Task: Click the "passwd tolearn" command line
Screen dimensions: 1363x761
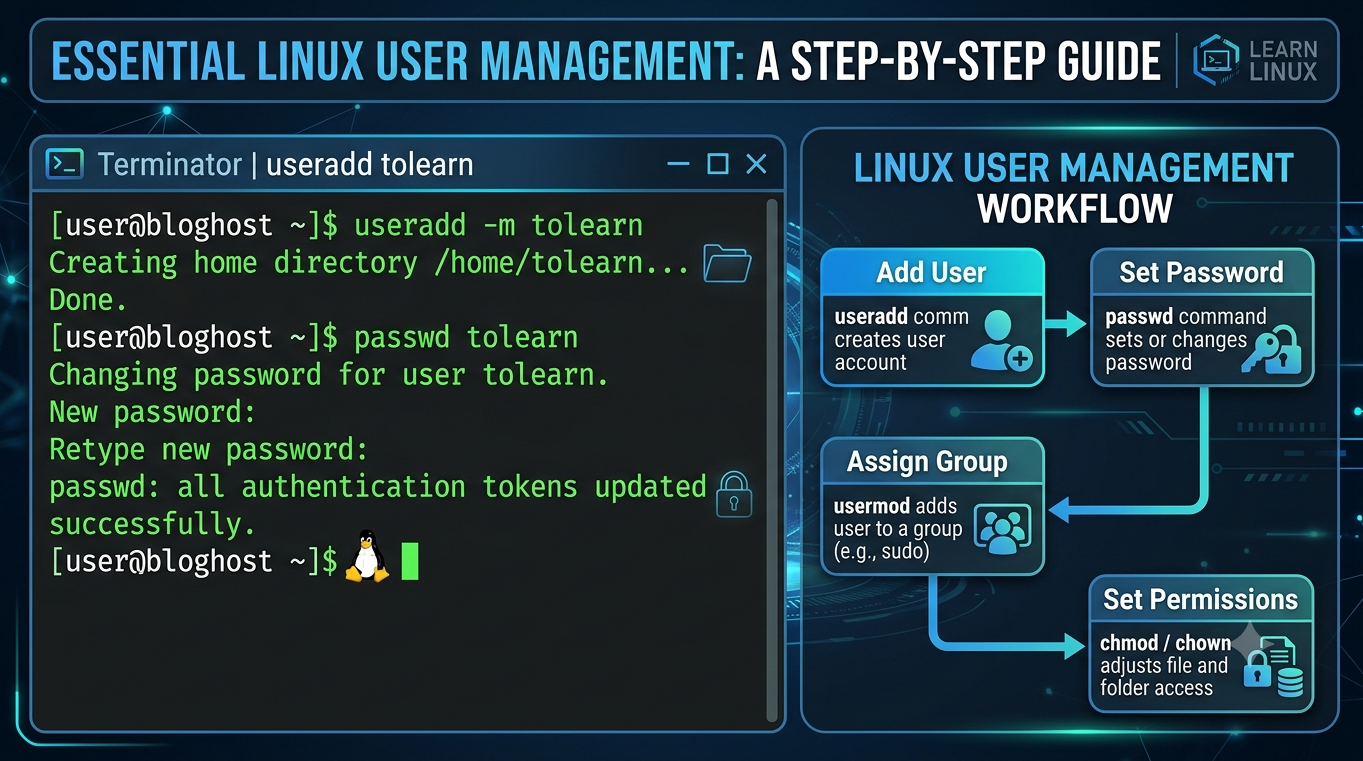Action: 314,337
